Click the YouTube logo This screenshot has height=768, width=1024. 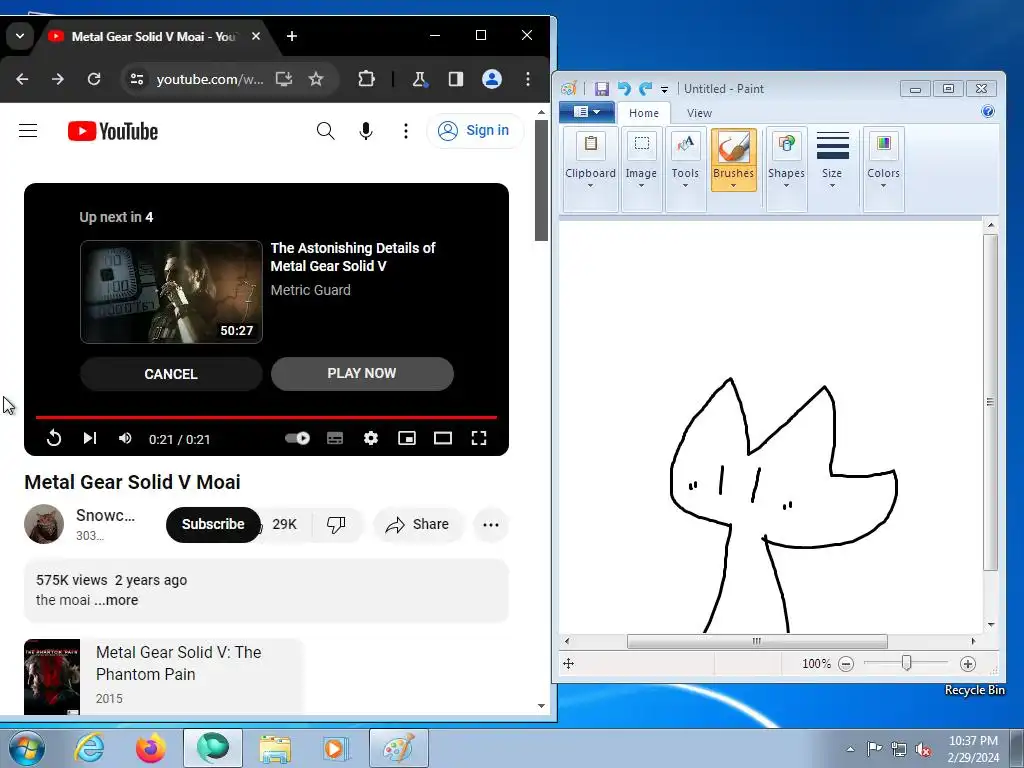coord(113,131)
